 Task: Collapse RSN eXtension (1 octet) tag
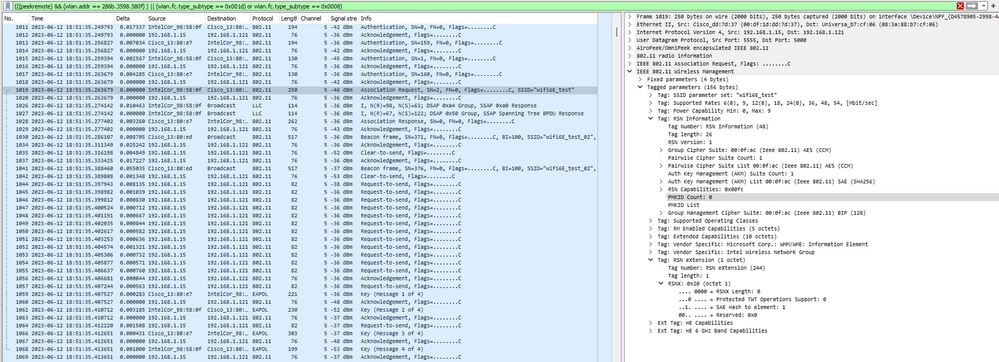(x=651, y=260)
